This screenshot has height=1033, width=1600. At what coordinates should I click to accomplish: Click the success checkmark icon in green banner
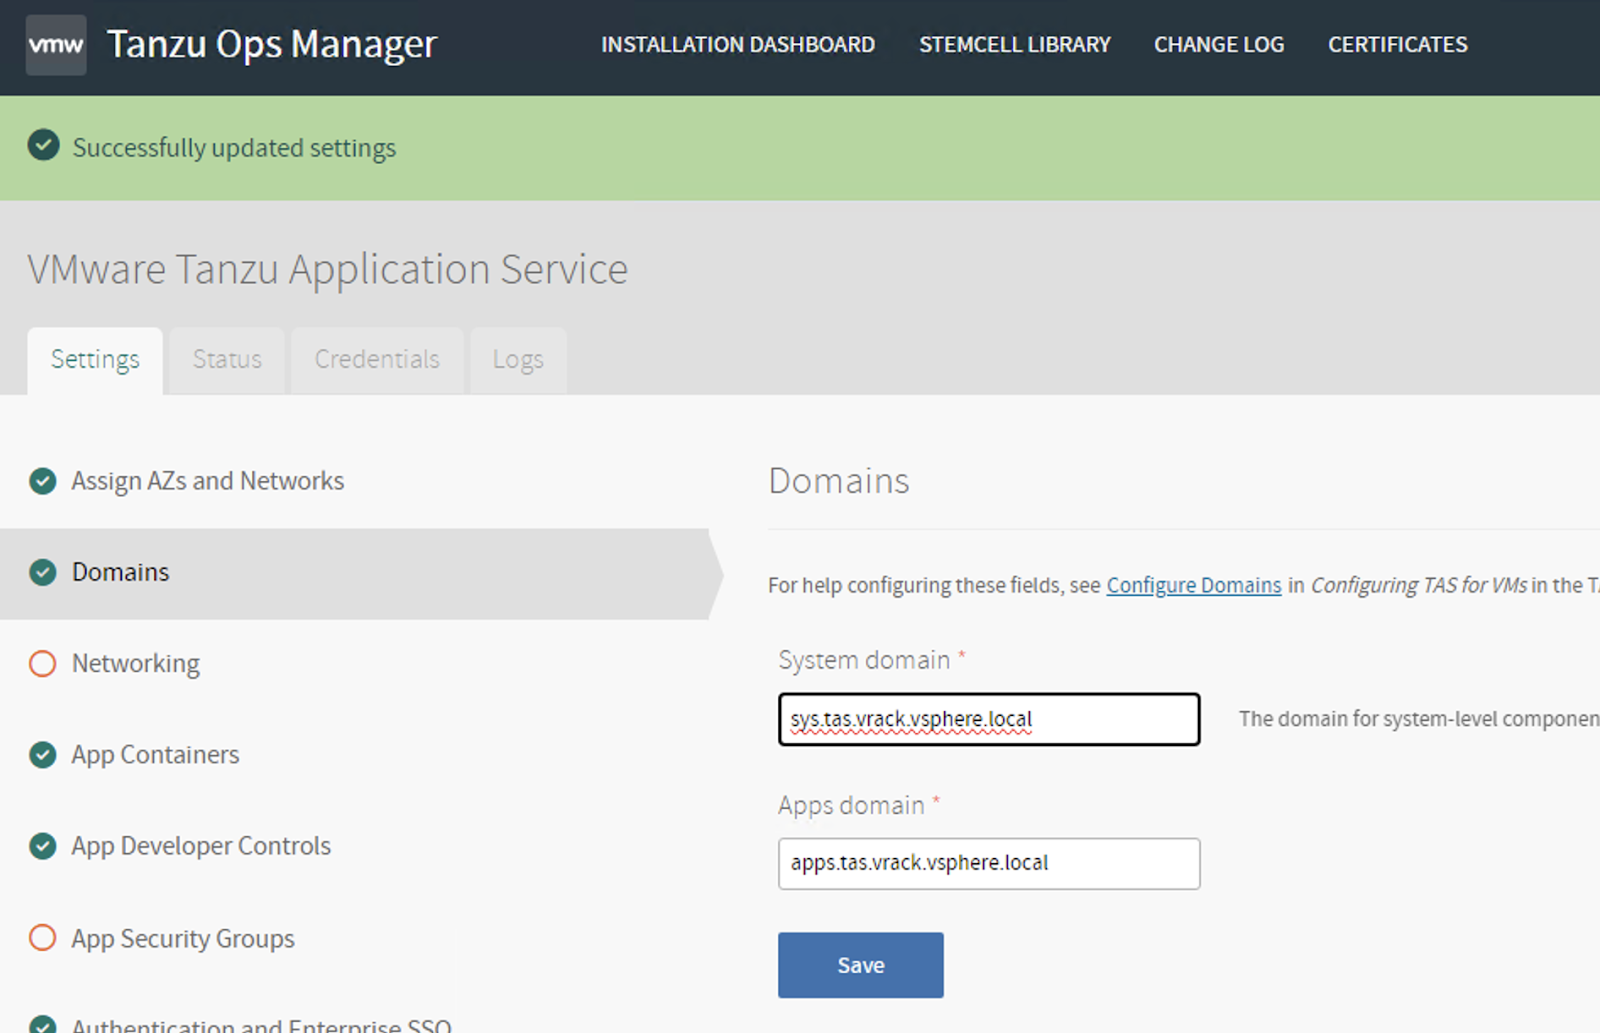[43, 146]
